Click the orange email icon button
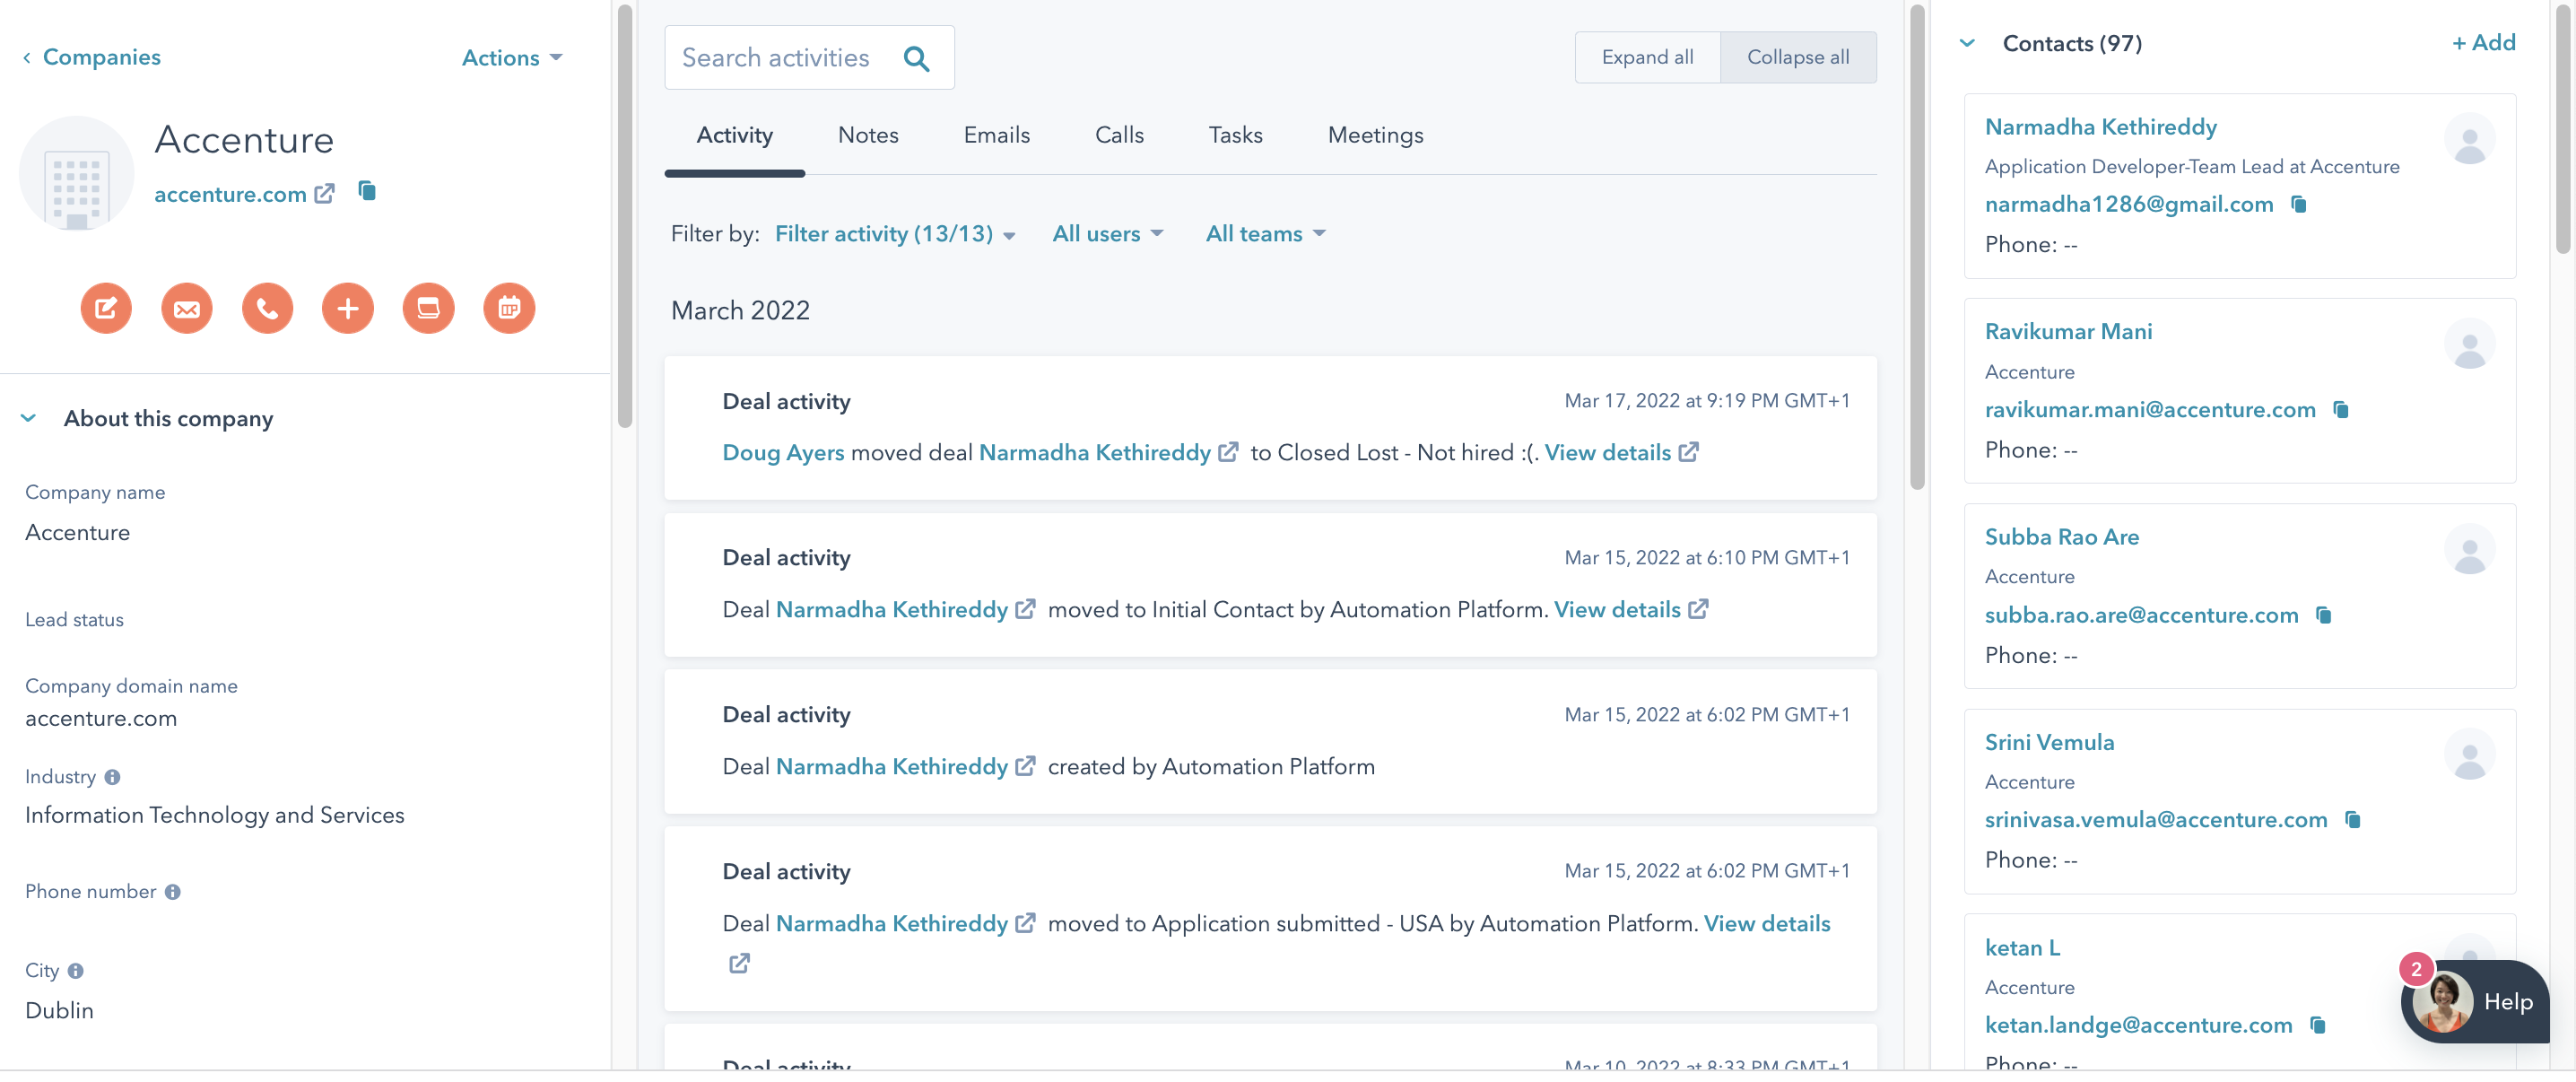 (x=187, y=309)
